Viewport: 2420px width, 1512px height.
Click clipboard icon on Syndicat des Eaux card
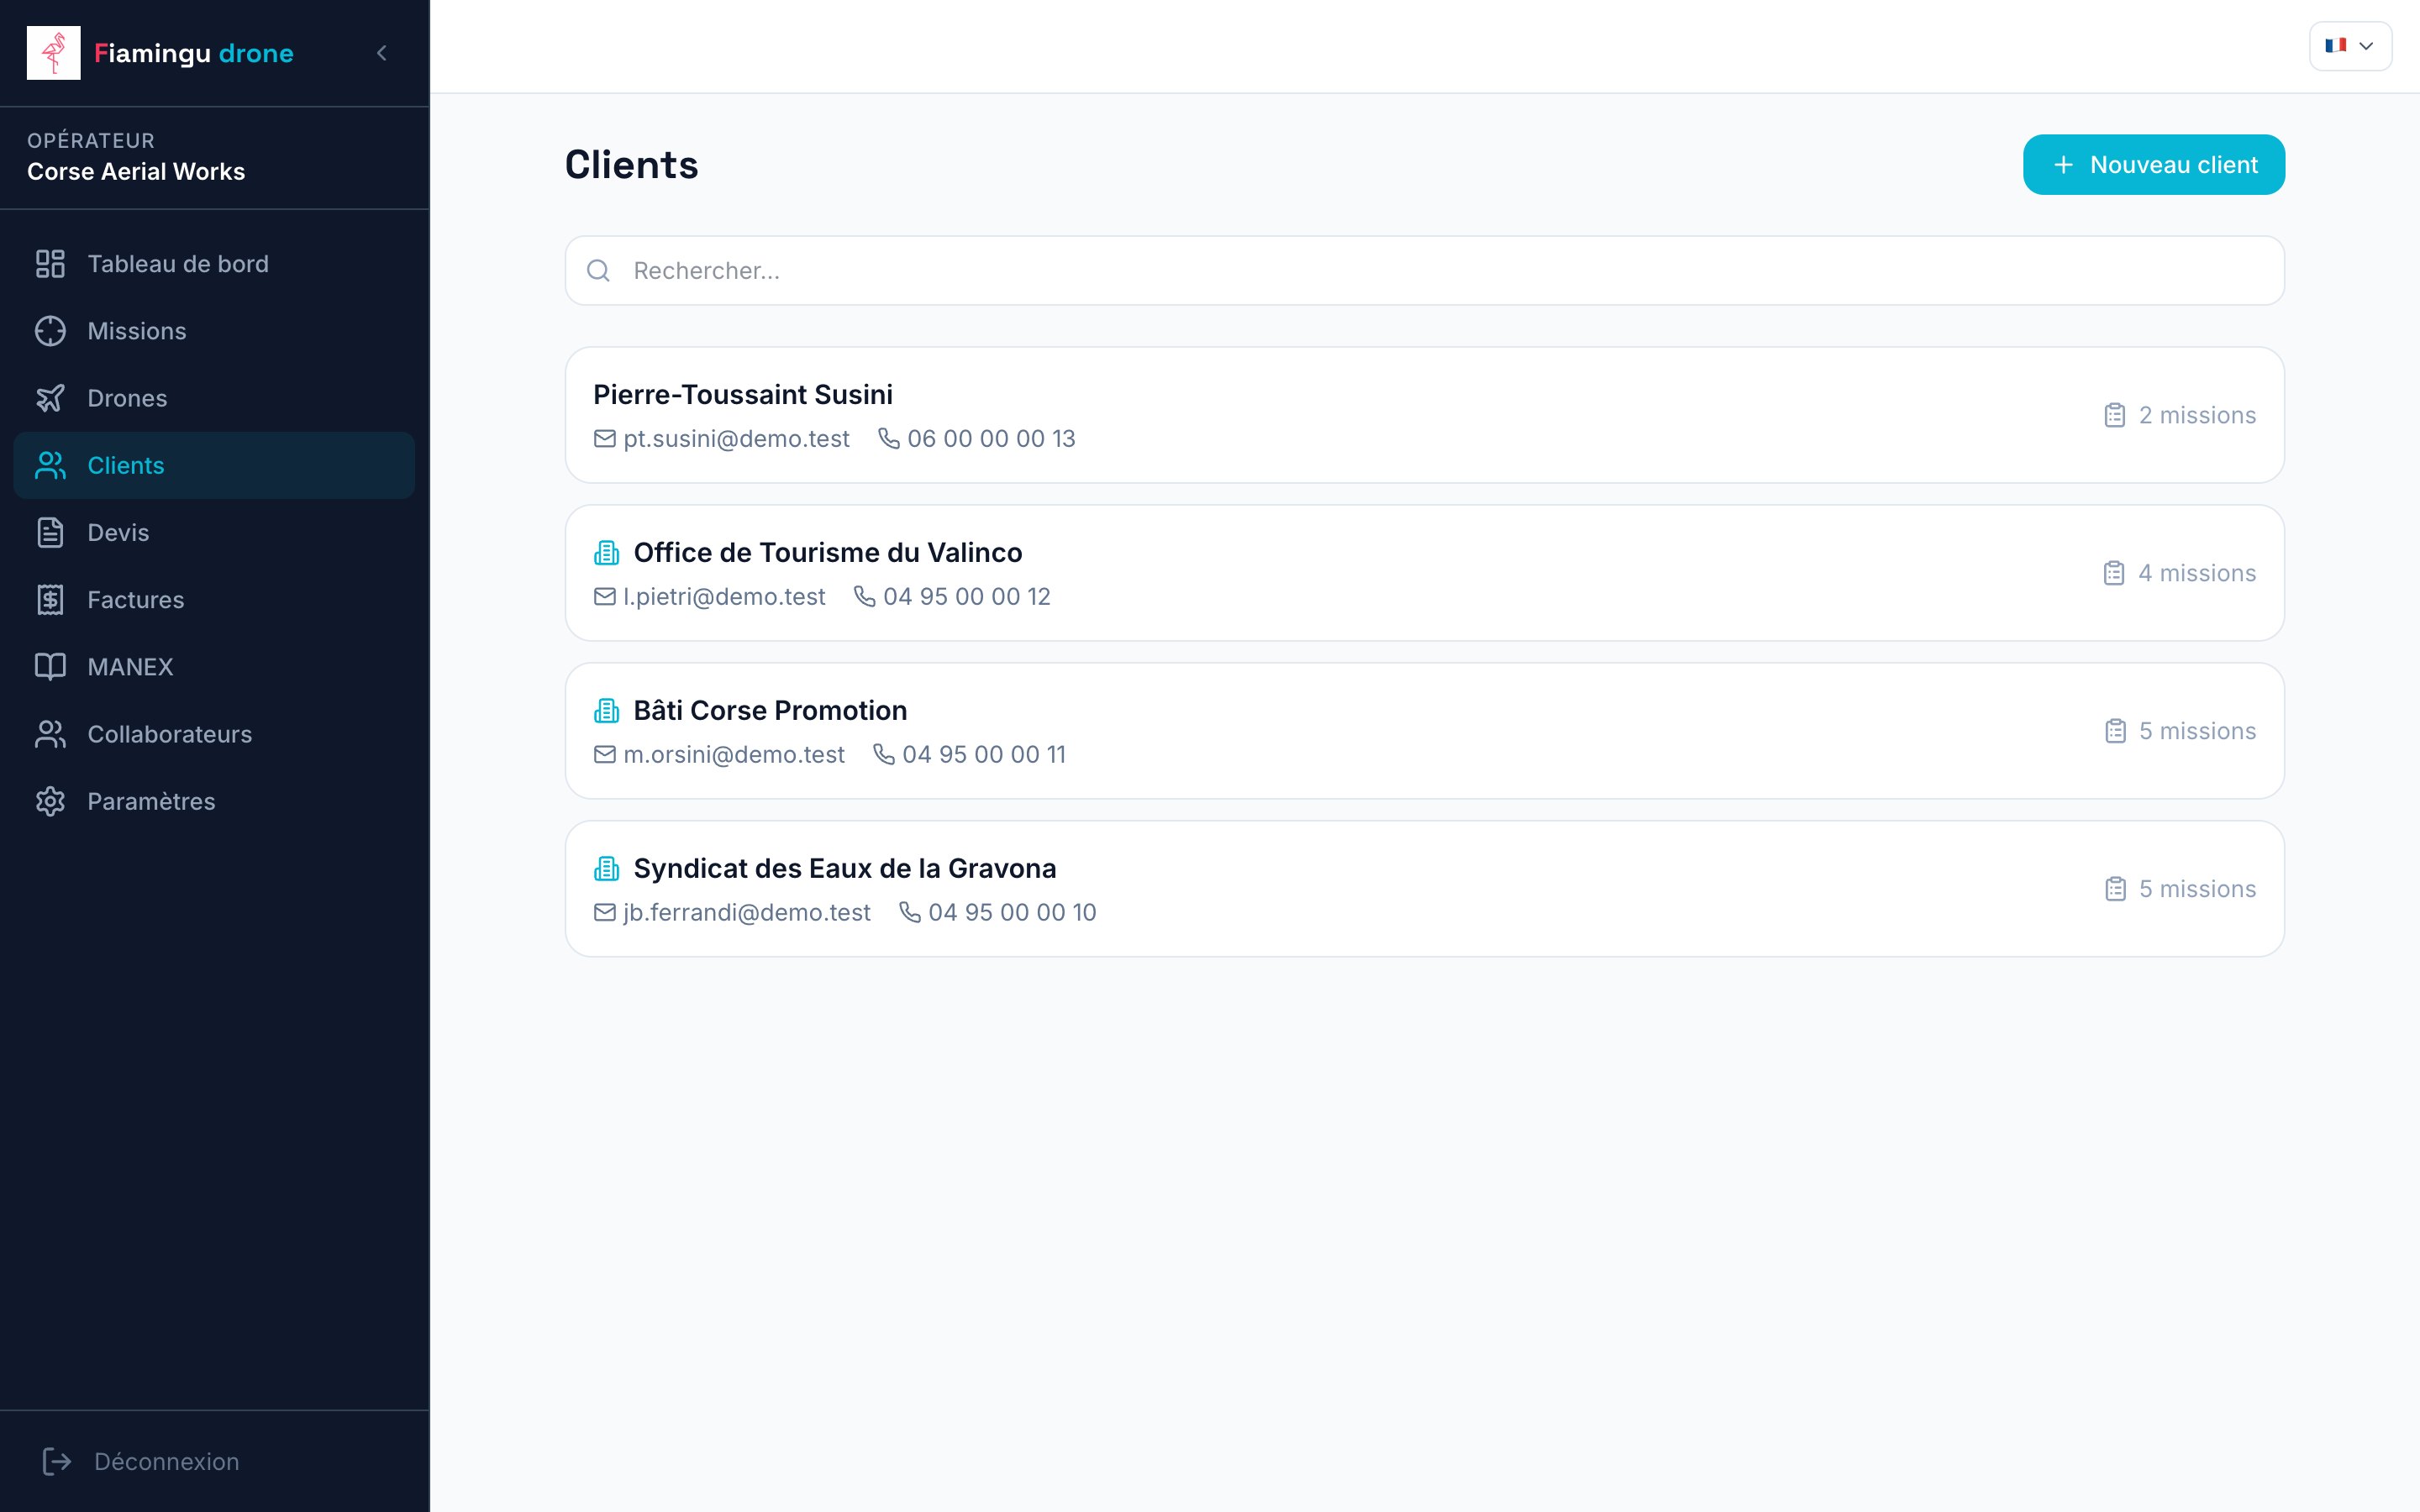(2115, 889)
